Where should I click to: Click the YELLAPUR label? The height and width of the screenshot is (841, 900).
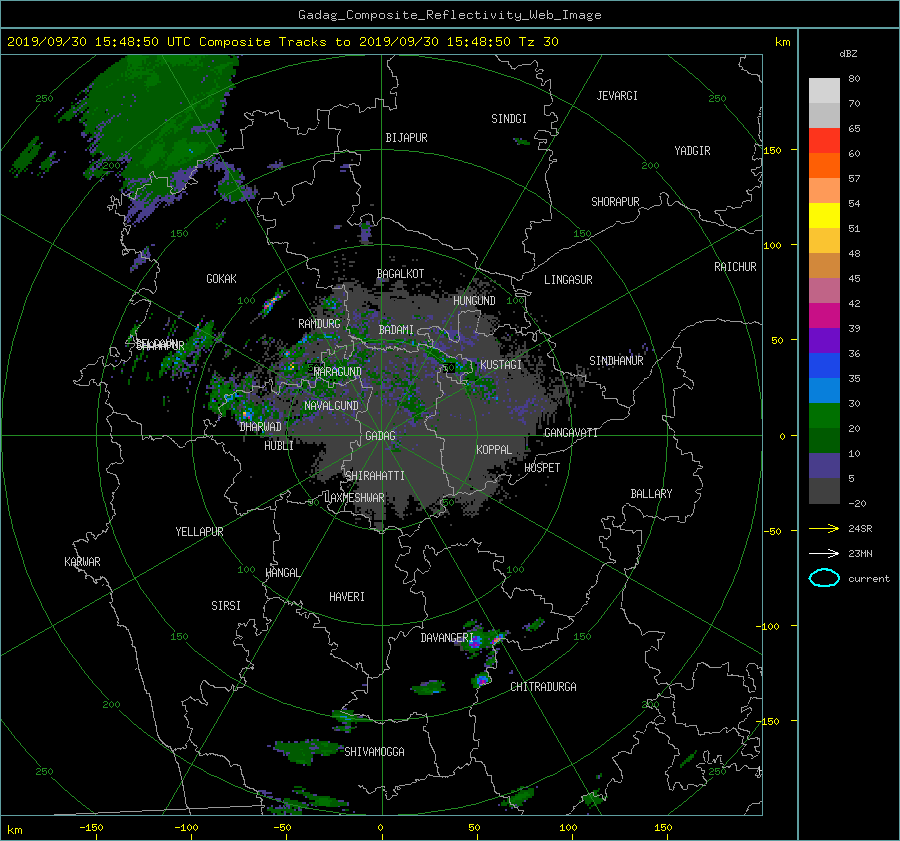199,532
